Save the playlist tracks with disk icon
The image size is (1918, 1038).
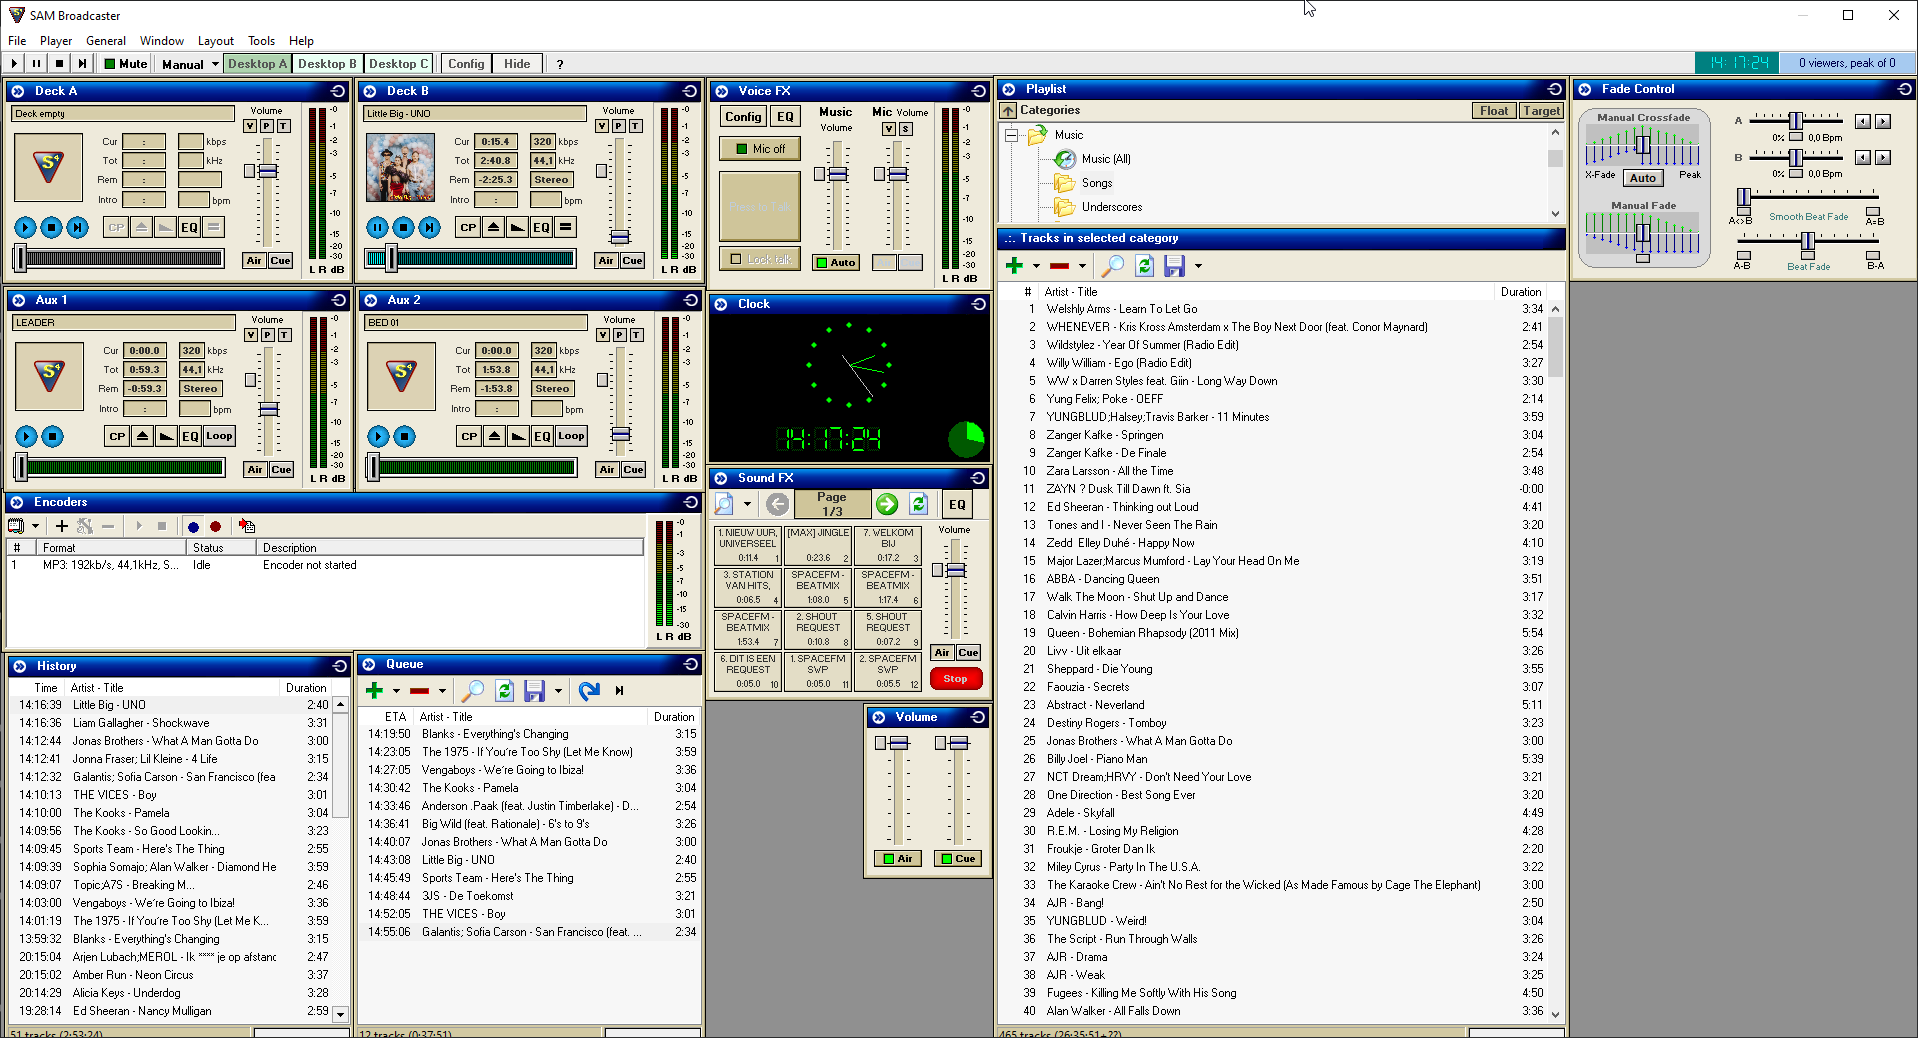pyautogui.click(x=1174, y=266)
